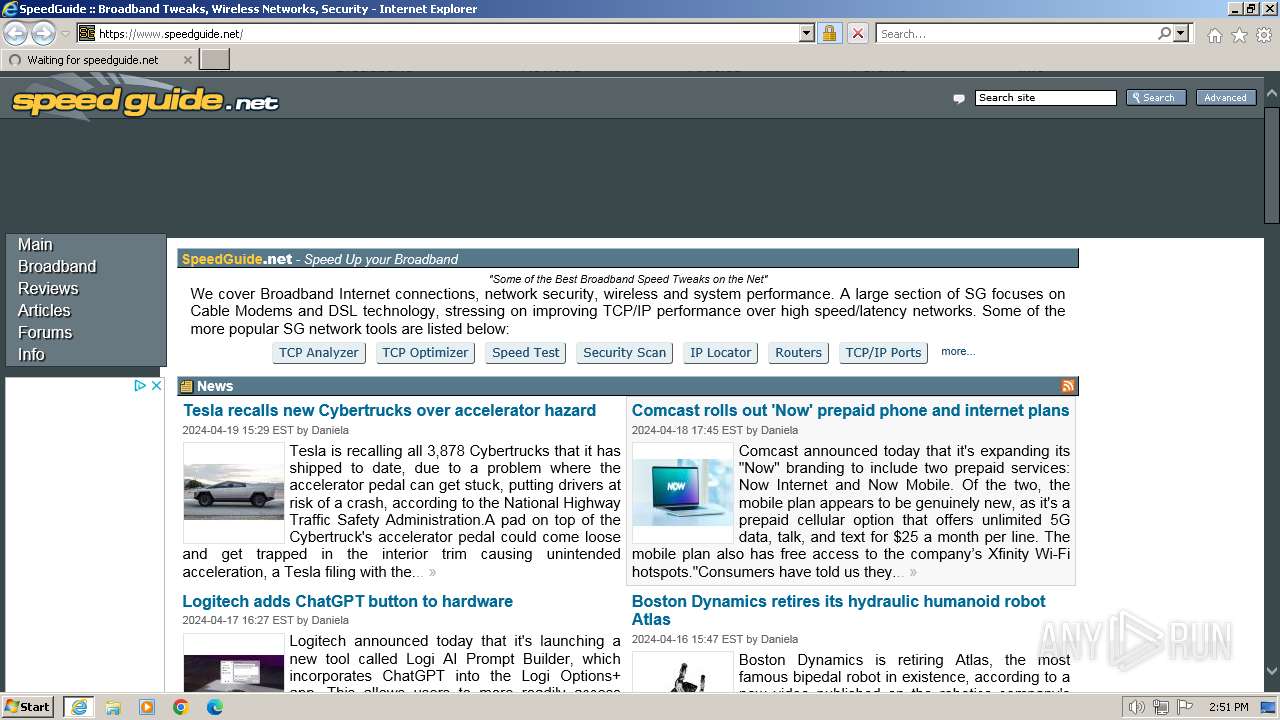Follow the » read-more link after Comcast excerpt
This screenshot has height=720, width=1280.
pos(913,573)
